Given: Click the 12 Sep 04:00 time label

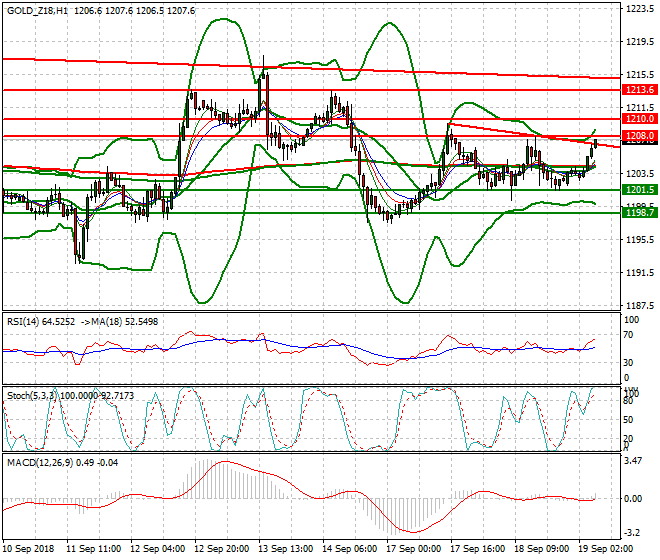Looking at the screenshot, I should tap(158, 549).
